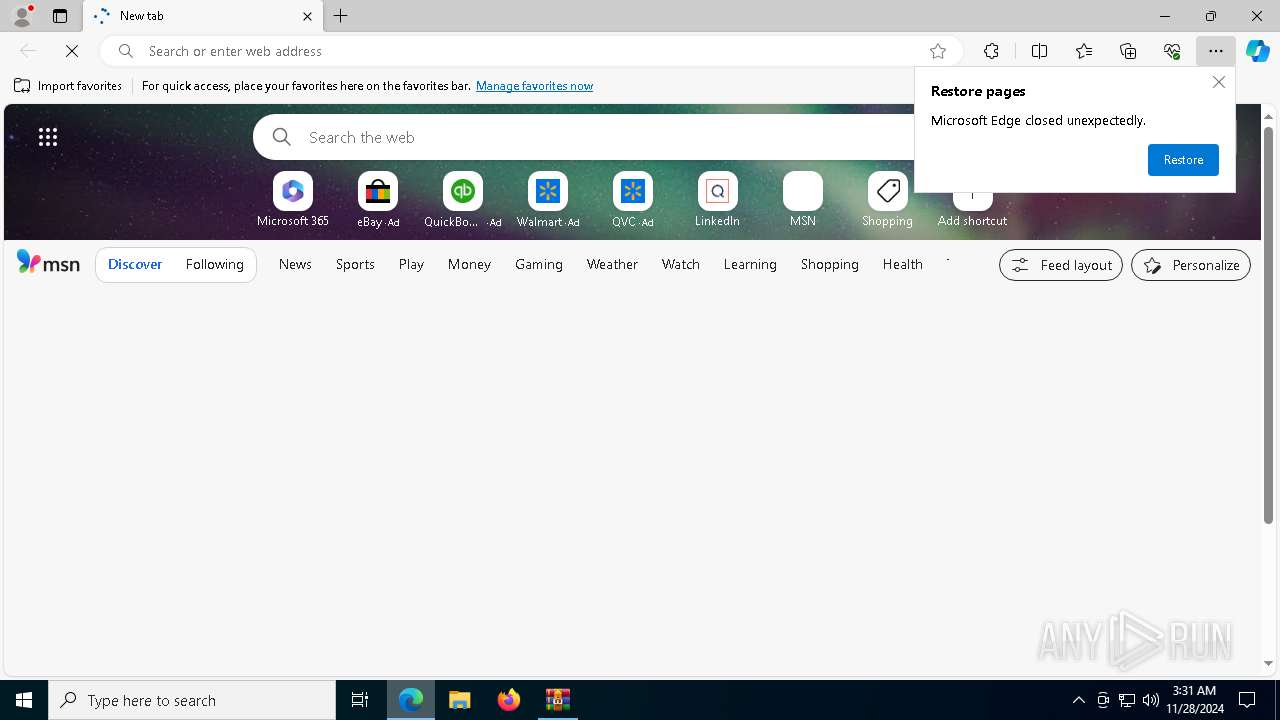Switch to the Following tab
The image size is (1280, 720).
click(x=214, y=264)
